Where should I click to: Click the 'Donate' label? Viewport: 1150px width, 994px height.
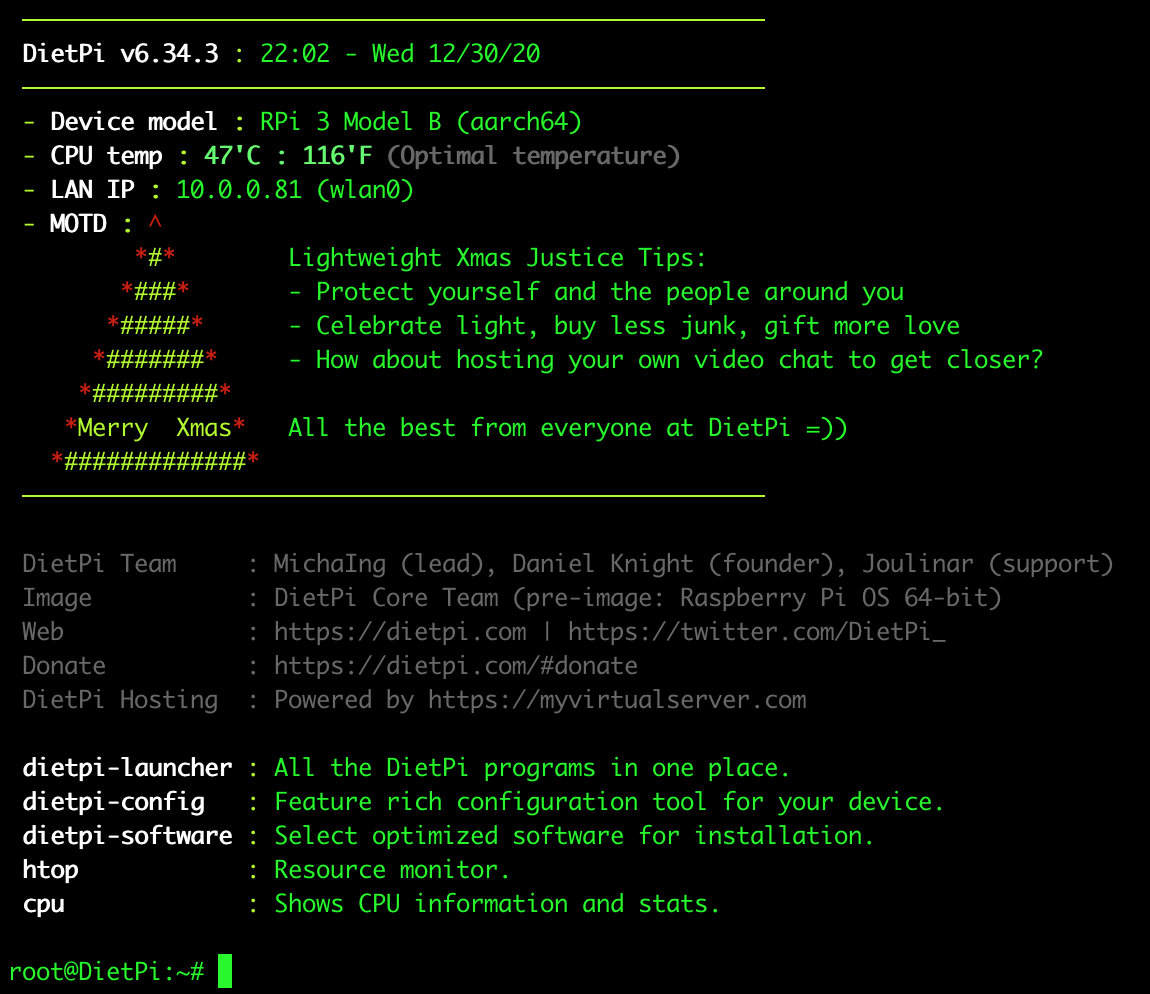(65, 665)
